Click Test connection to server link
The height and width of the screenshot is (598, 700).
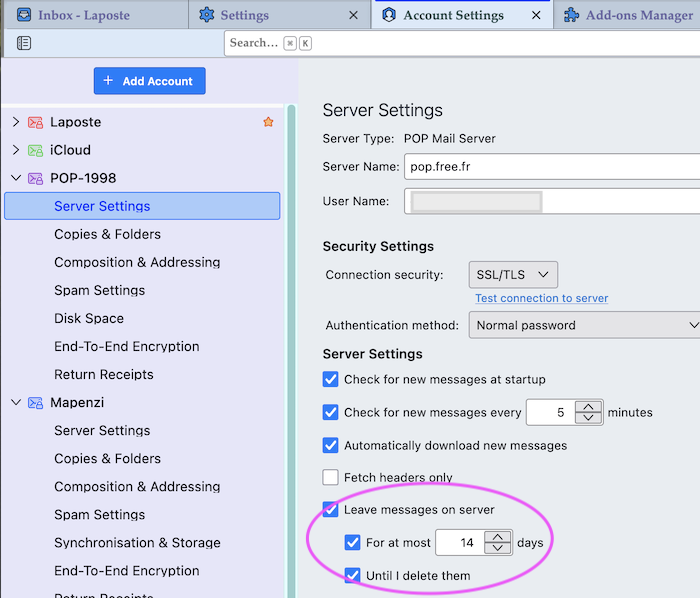pyautogui.click(x=542, y=298)
